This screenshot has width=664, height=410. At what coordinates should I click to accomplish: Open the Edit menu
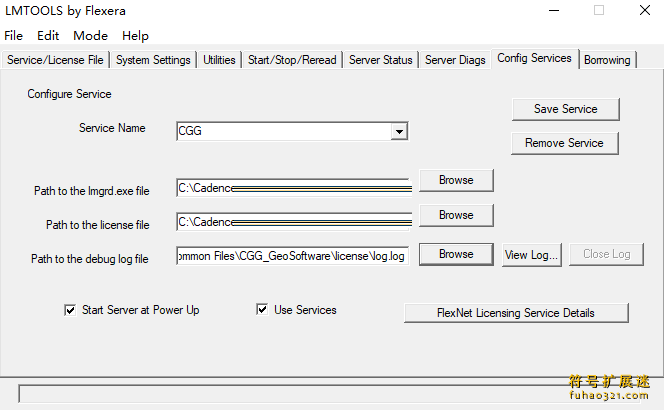48,36
